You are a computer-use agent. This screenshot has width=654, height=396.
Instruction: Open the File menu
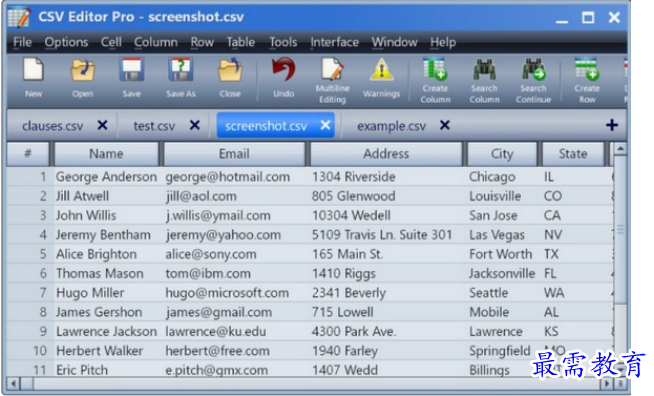point(22,42)
